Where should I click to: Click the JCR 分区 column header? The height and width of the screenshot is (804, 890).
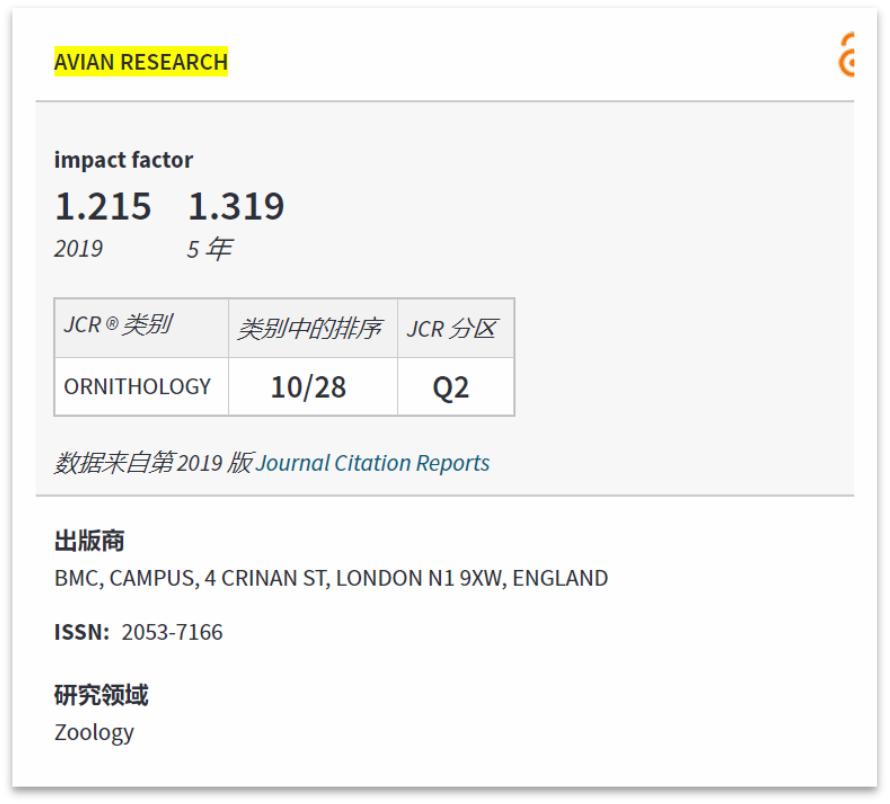click(x=456, y=328)
